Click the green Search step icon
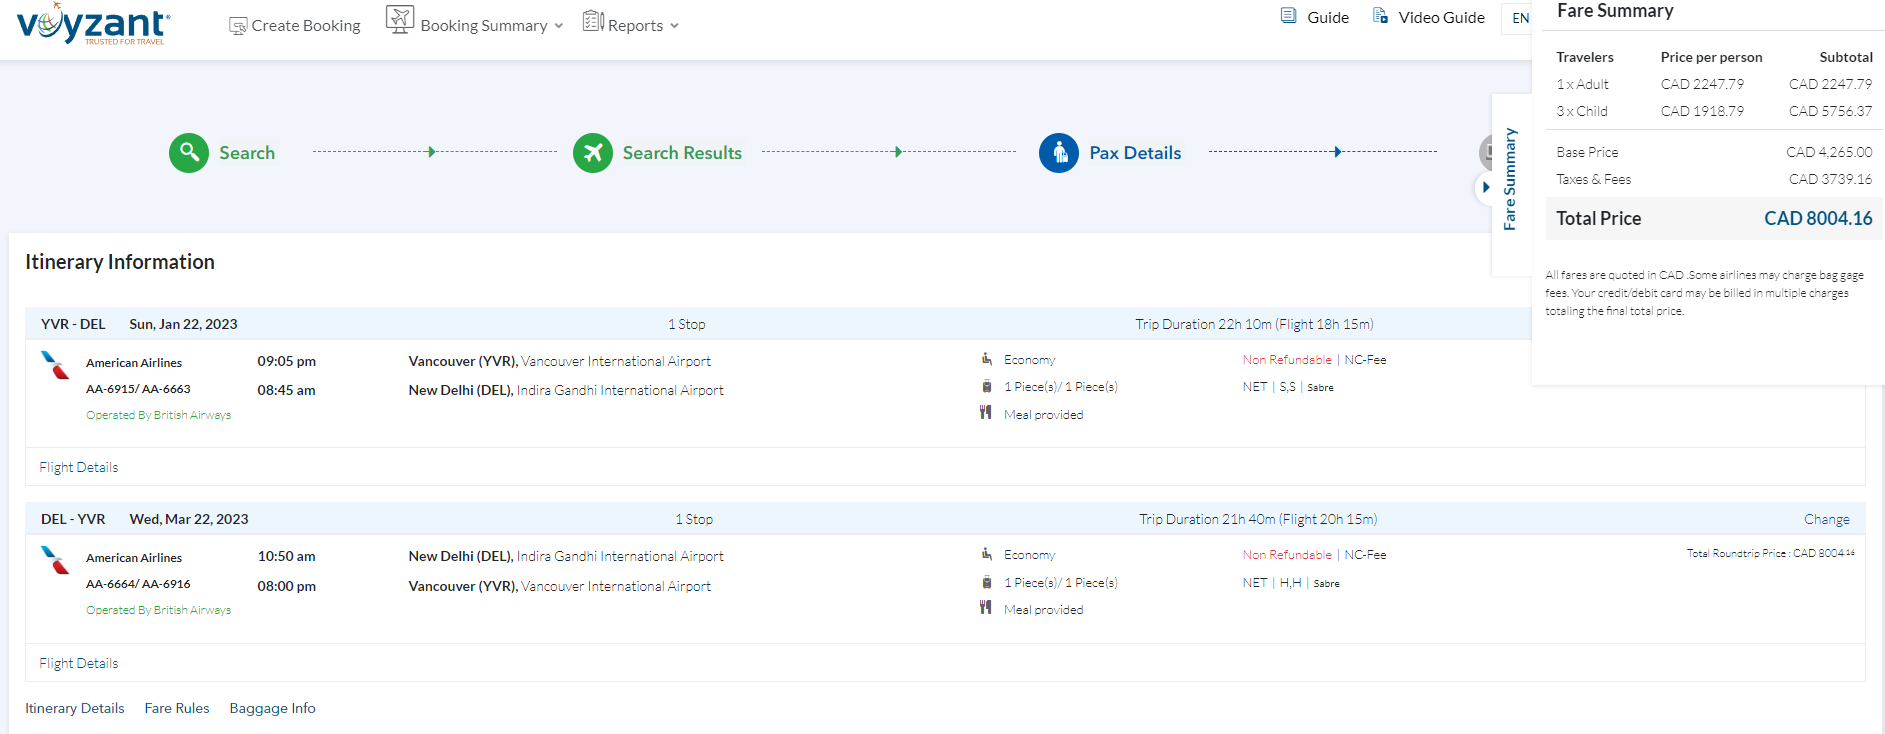Screen dimensions: 1885x734 pos(189,153)
